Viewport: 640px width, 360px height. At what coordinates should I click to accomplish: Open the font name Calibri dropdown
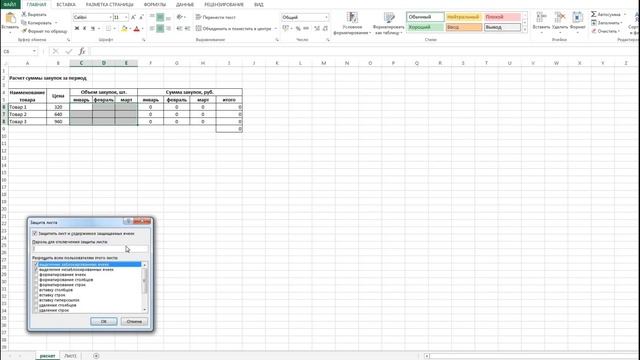coord(110,17)
